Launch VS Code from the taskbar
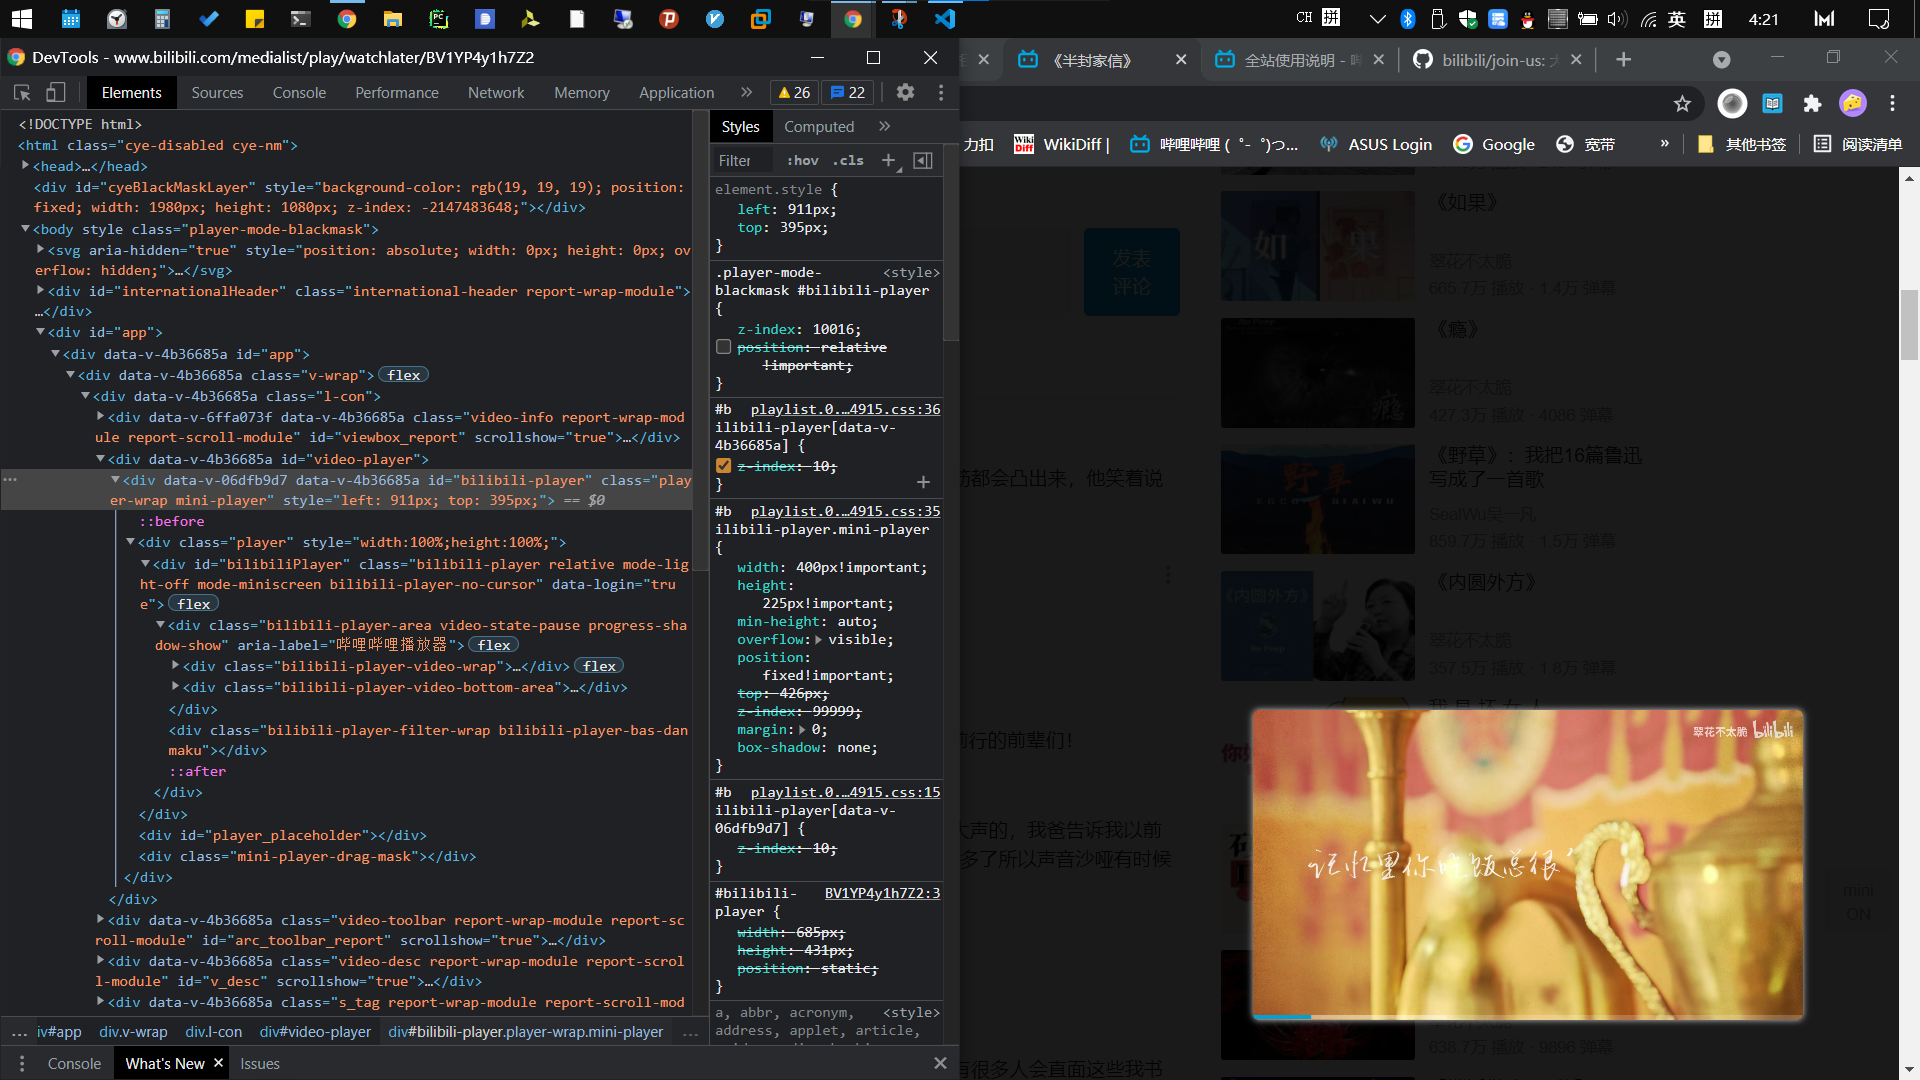Viewport: 1920px width, 1080px height. (x=945, y=19)
